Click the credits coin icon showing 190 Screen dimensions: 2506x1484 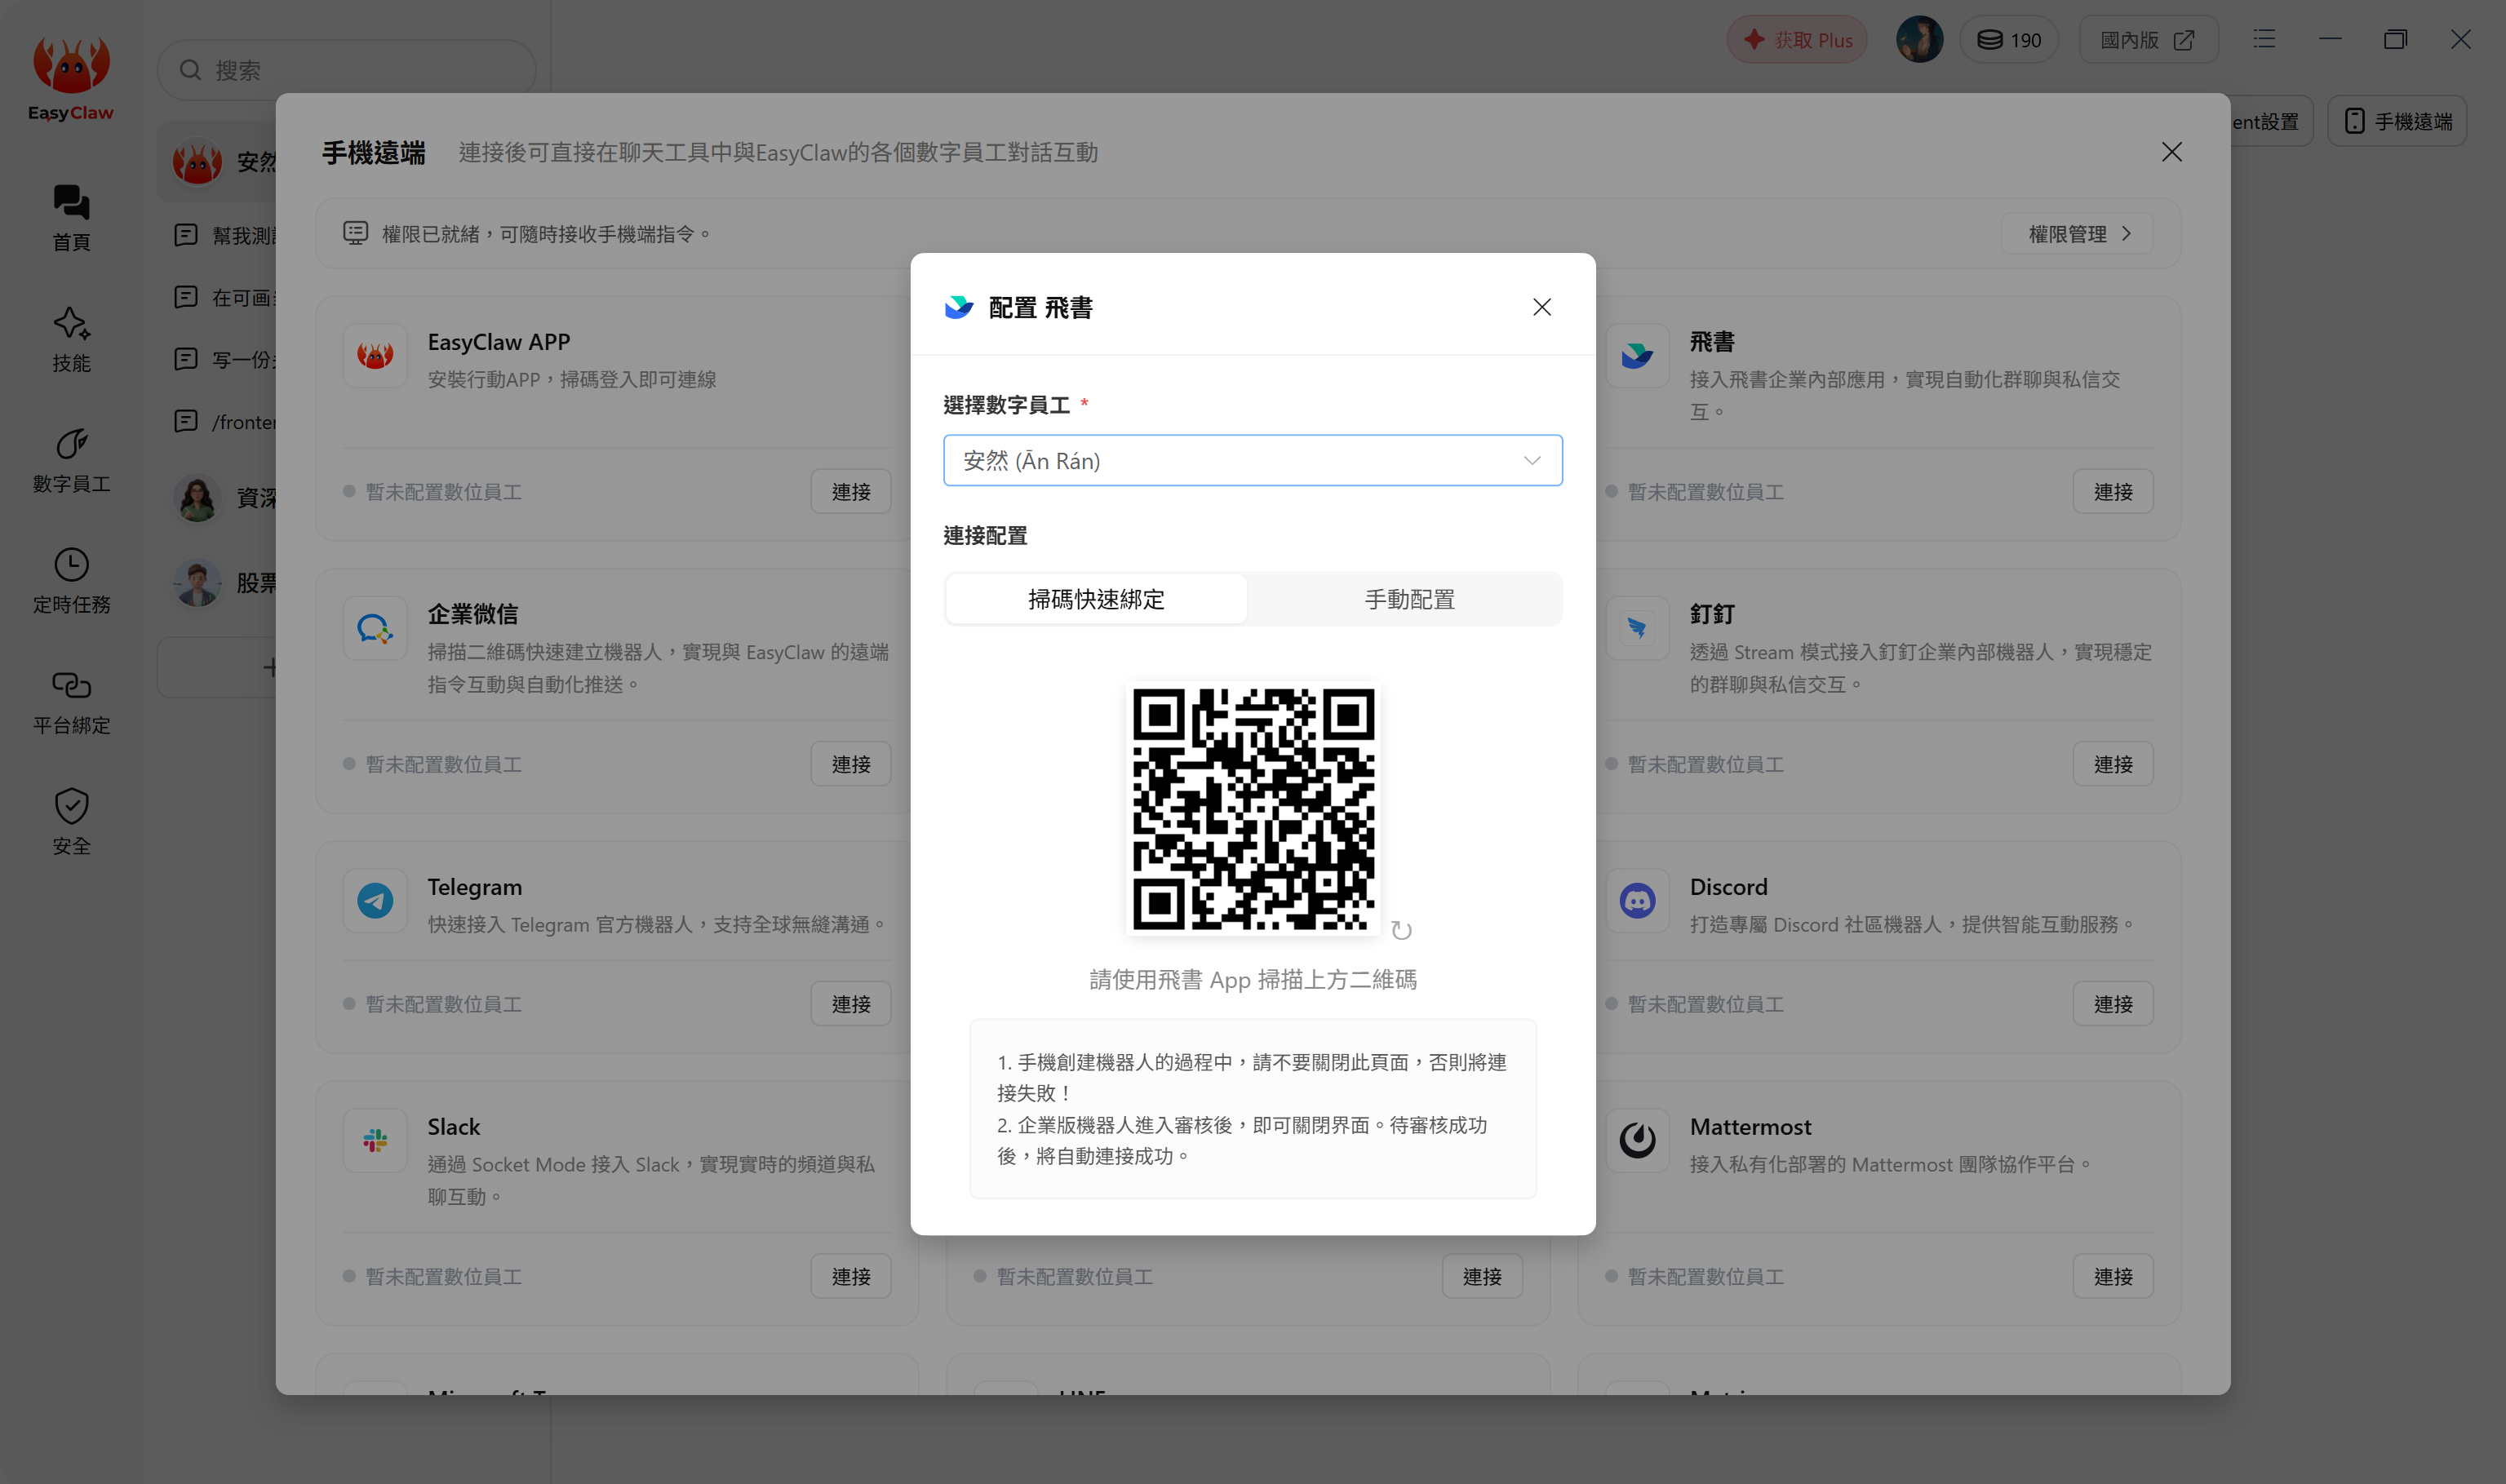click(1990, 40)
